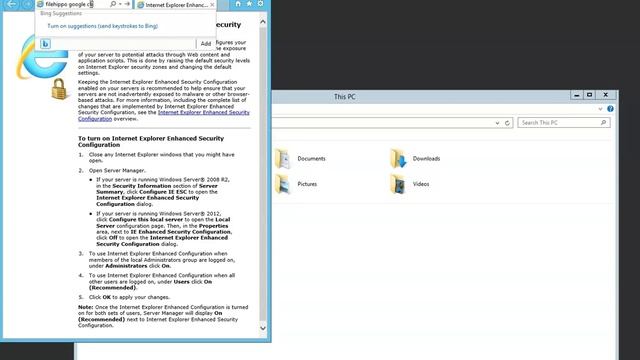Close the This PC window
Image resolution: width=640 pixels, height=360 pixels.
pos(606,95)
